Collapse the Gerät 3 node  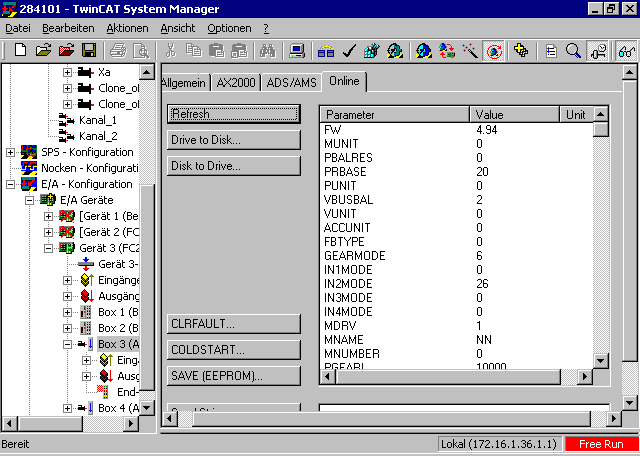pos(49,248)
